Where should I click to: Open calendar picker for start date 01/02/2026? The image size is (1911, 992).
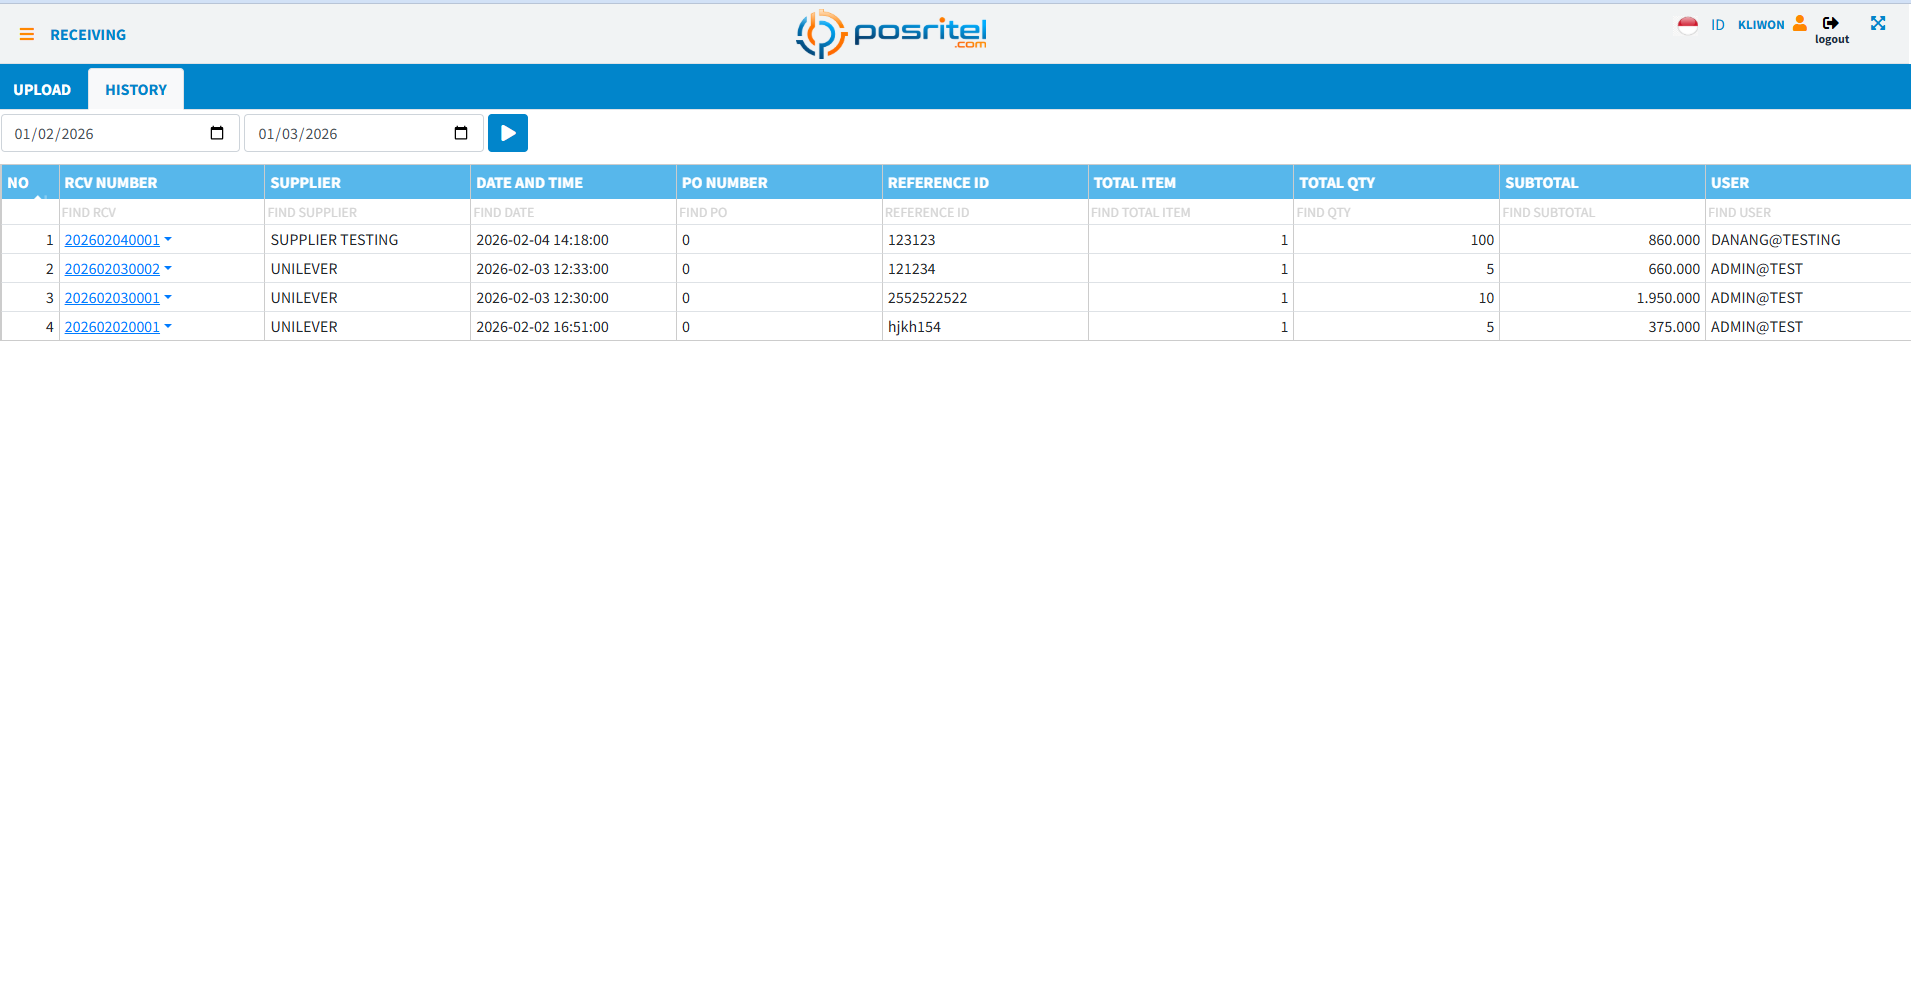(217, 133)
